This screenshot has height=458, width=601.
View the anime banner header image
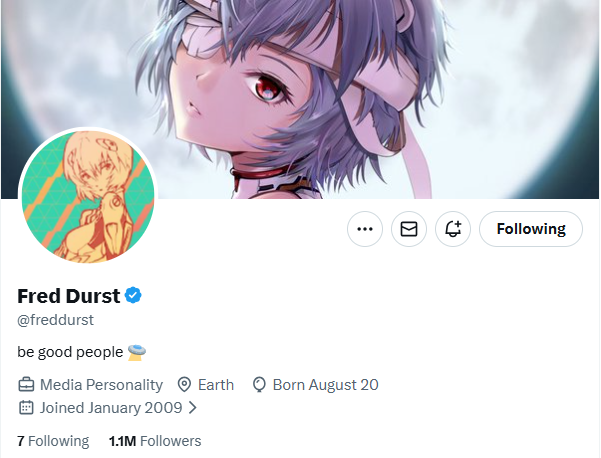point(300,99)
